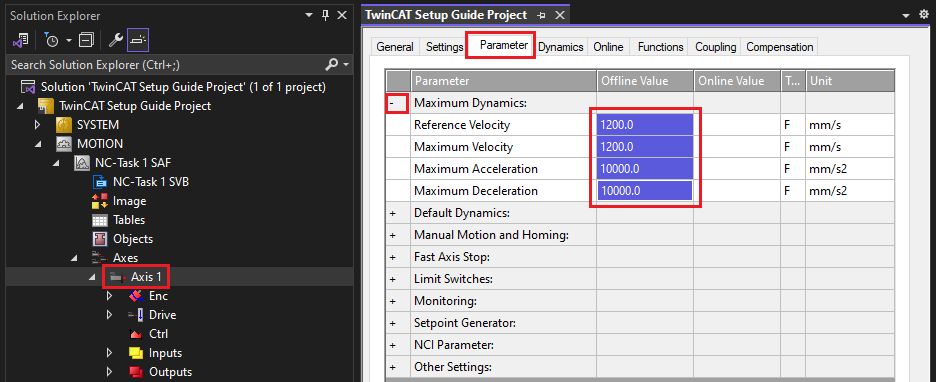
Task: Select the Ctrl tree item
Action: click(x=159, y=334)
